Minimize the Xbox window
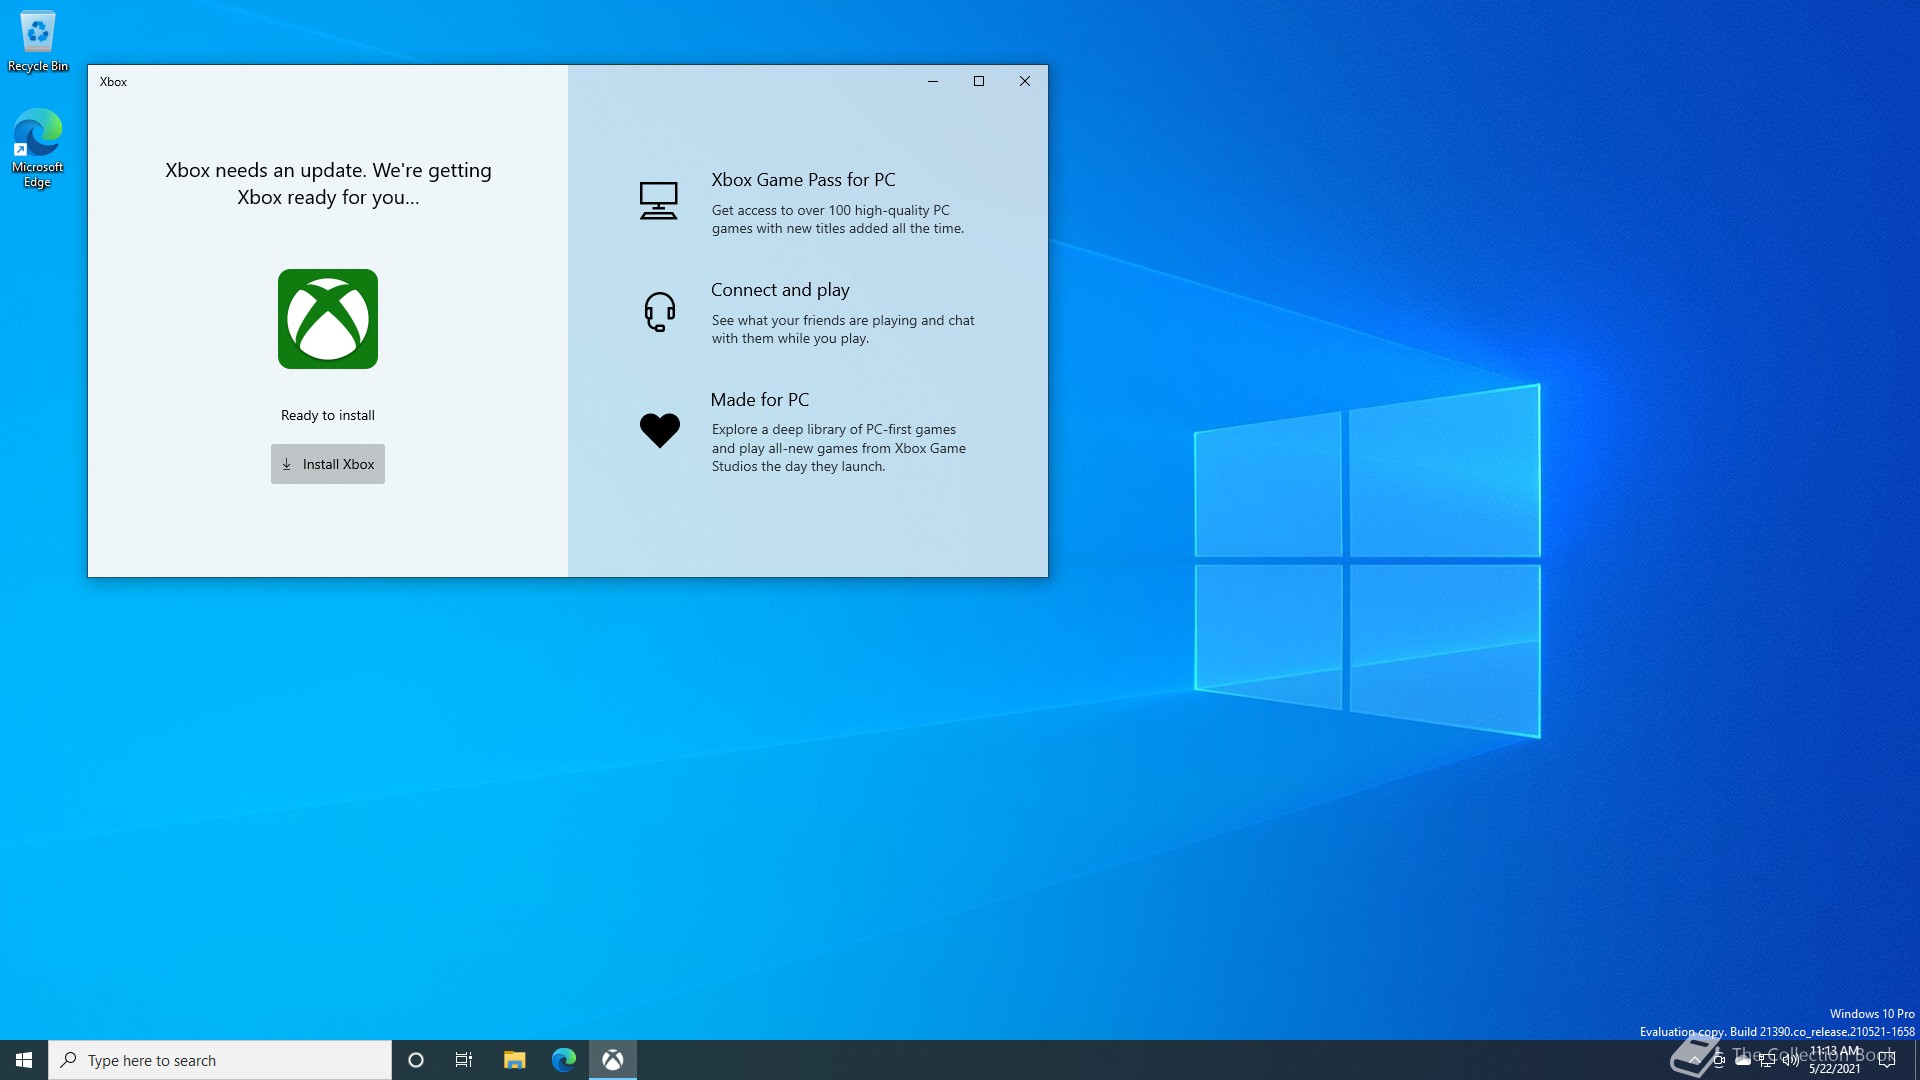The image size is (1920, 1080). 933,81
